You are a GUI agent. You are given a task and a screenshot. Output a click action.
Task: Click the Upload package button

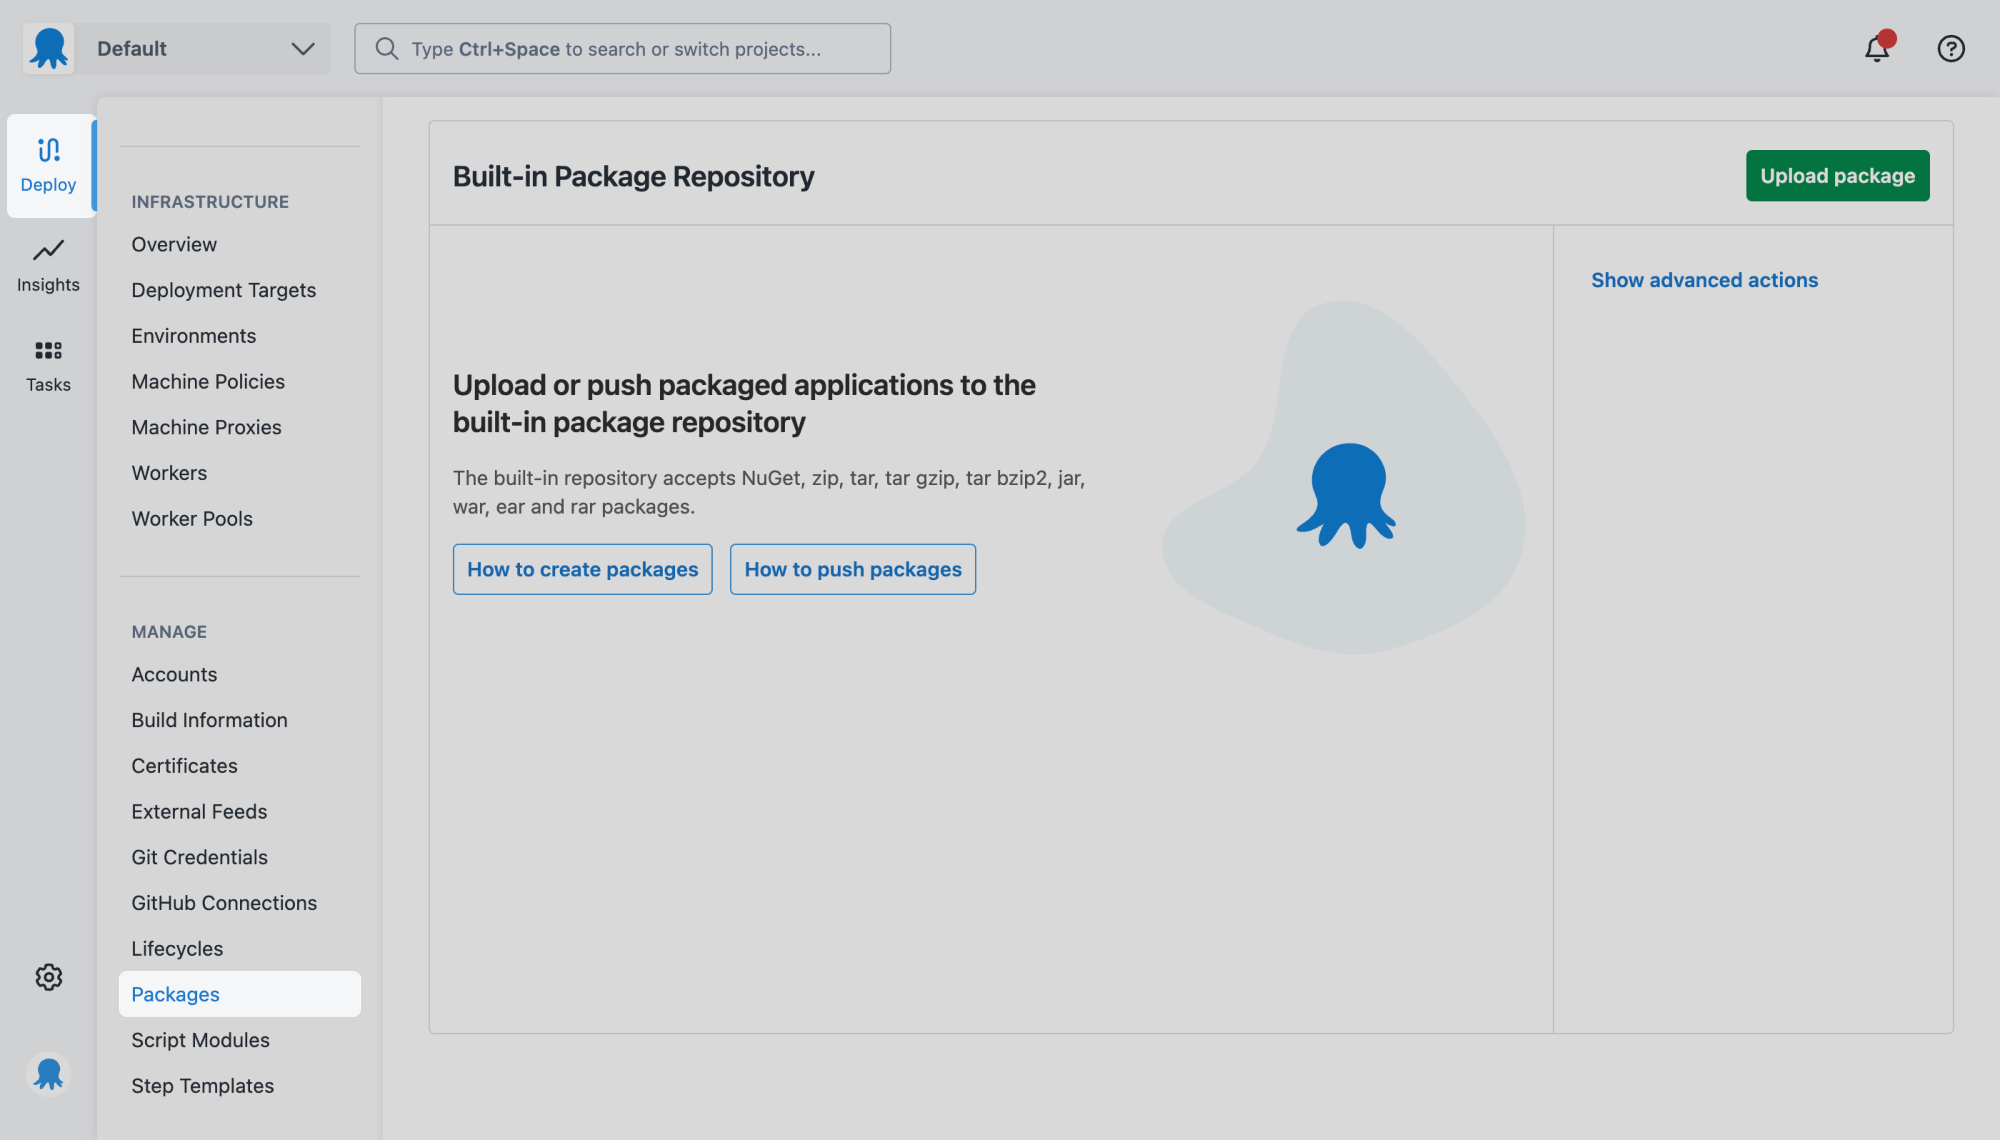(1837, 176)
